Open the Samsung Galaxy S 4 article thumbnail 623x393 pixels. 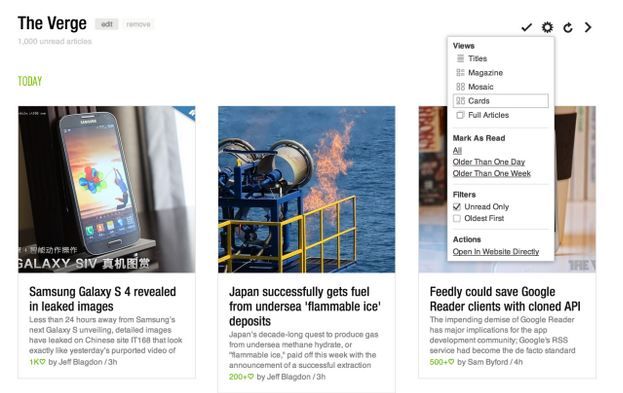click(106, 189)
